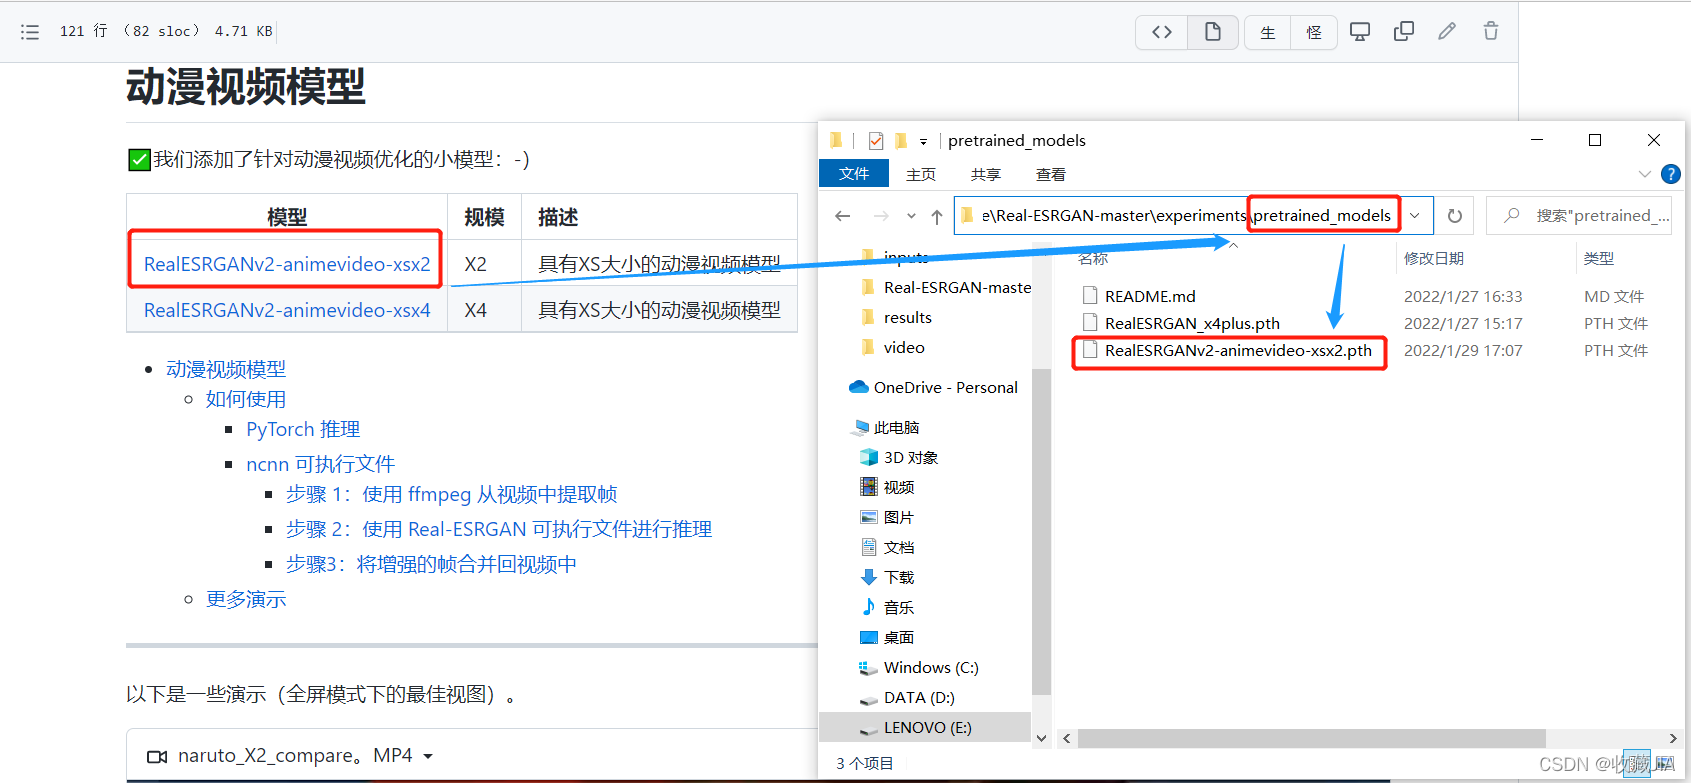Open 共享 ribbon tab in Explorer

coord(986,174)
